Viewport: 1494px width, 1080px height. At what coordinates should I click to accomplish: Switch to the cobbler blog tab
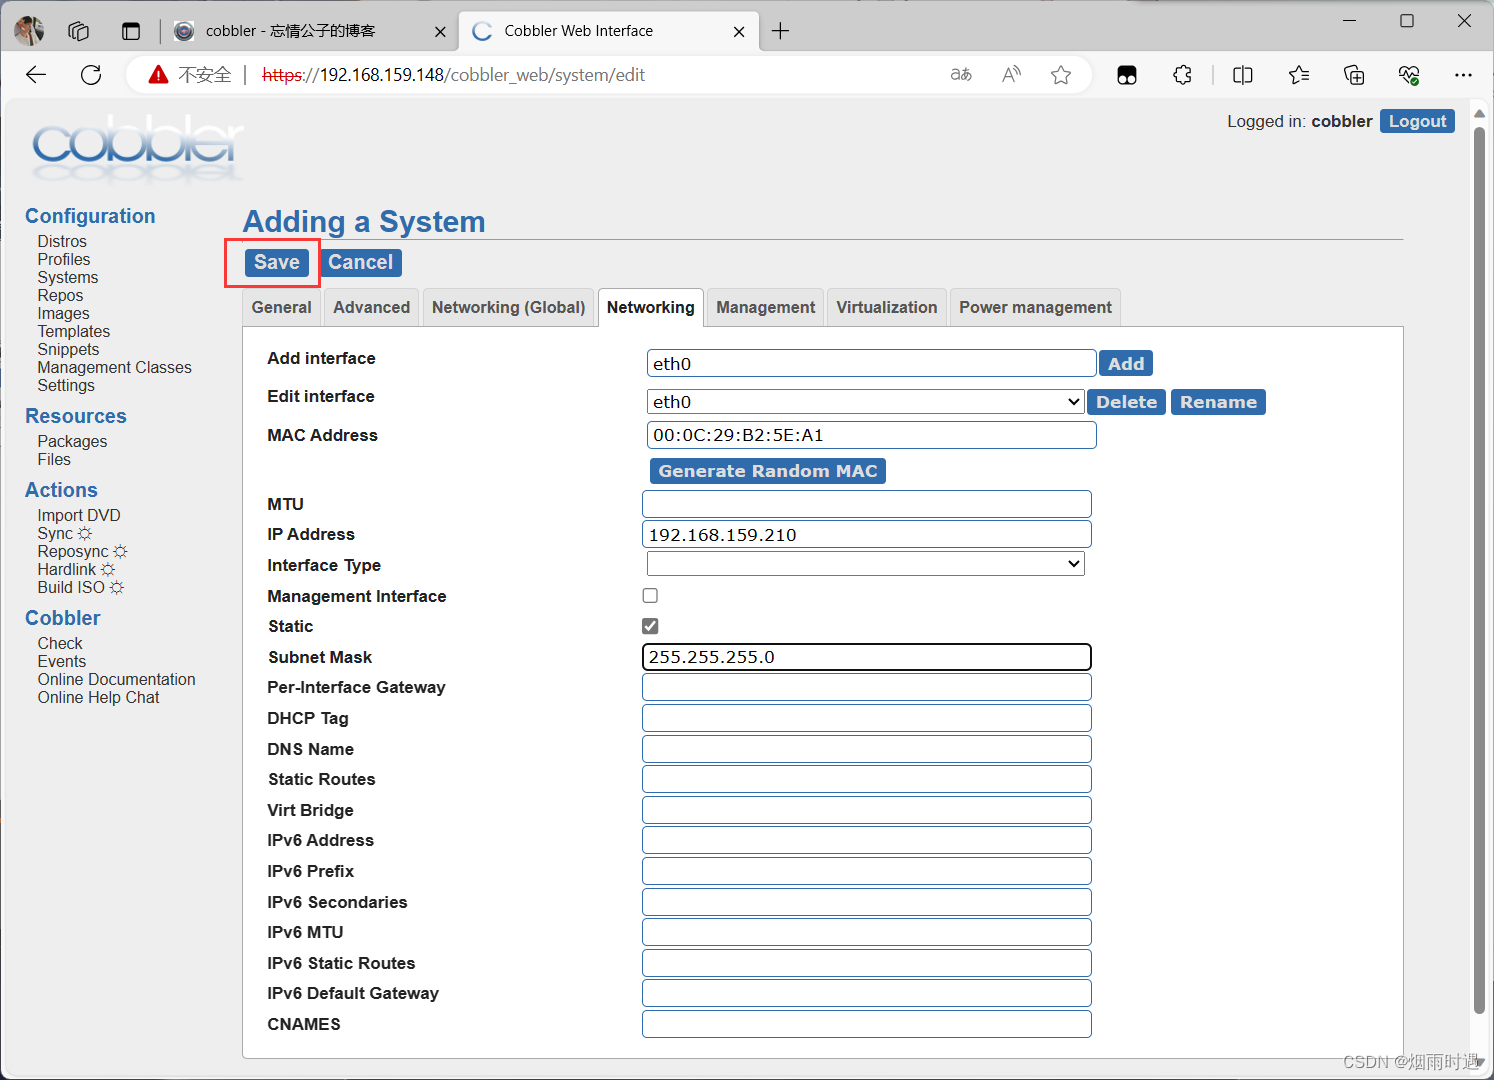pos(310,31)
